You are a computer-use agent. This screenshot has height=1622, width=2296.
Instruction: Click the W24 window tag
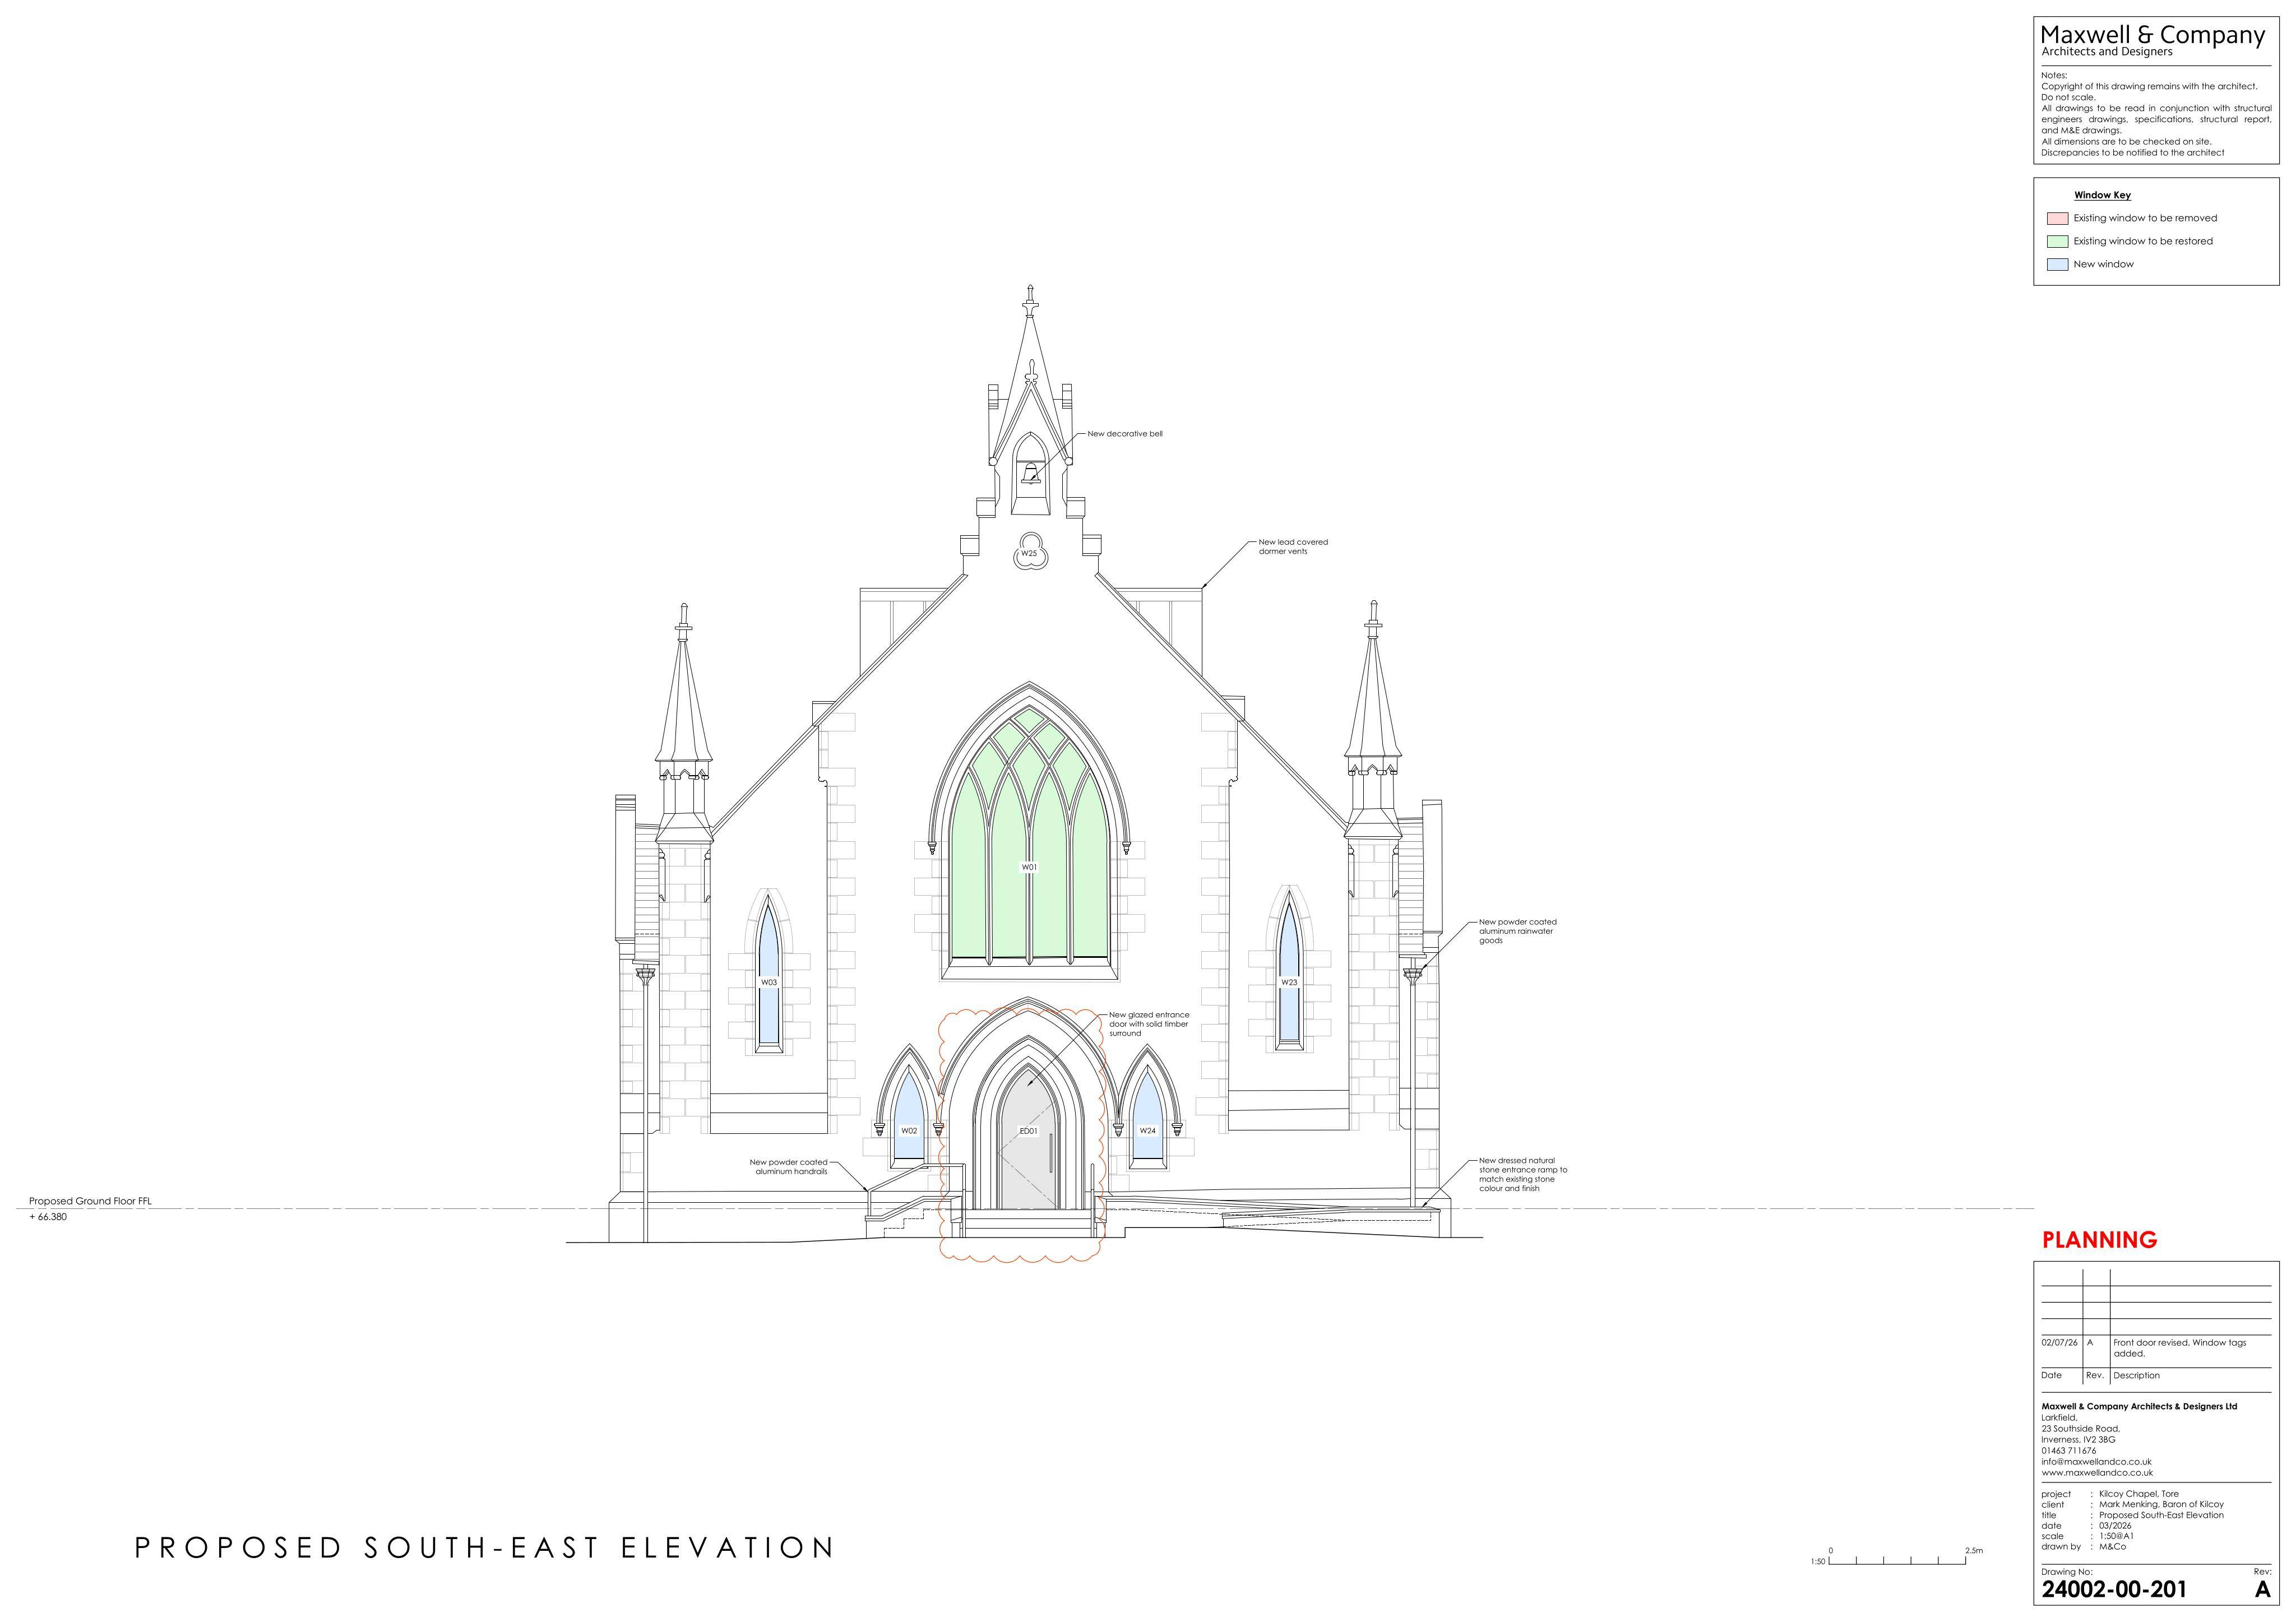tap(1148, 1130)
